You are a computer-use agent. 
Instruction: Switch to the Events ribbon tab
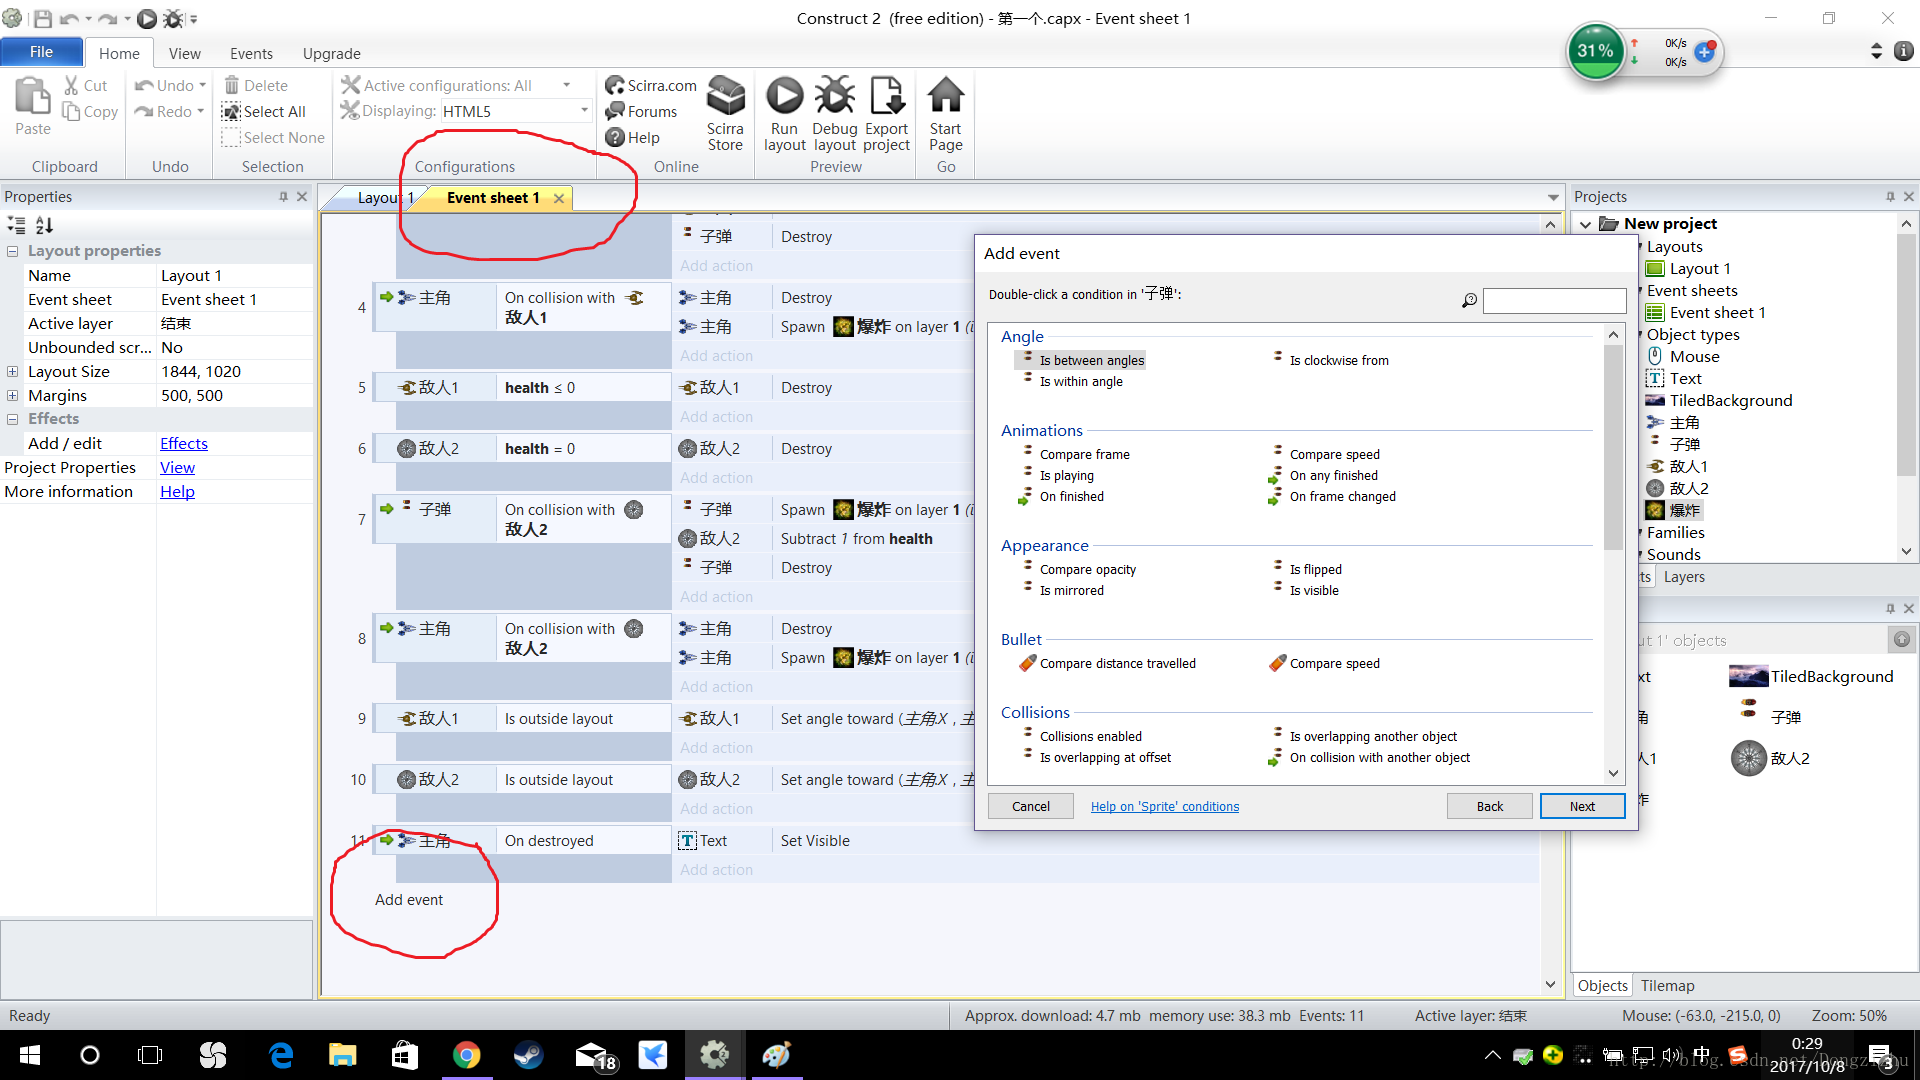pyautogui.click(x=251, y=53)
